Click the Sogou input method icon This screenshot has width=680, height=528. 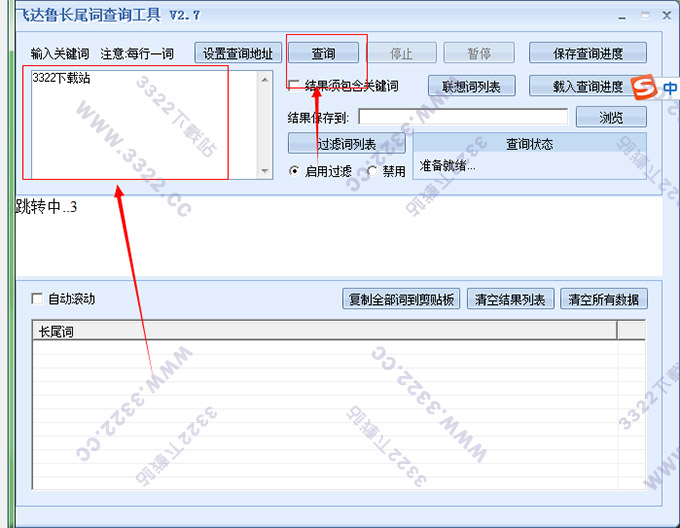[x=643, y=87]
